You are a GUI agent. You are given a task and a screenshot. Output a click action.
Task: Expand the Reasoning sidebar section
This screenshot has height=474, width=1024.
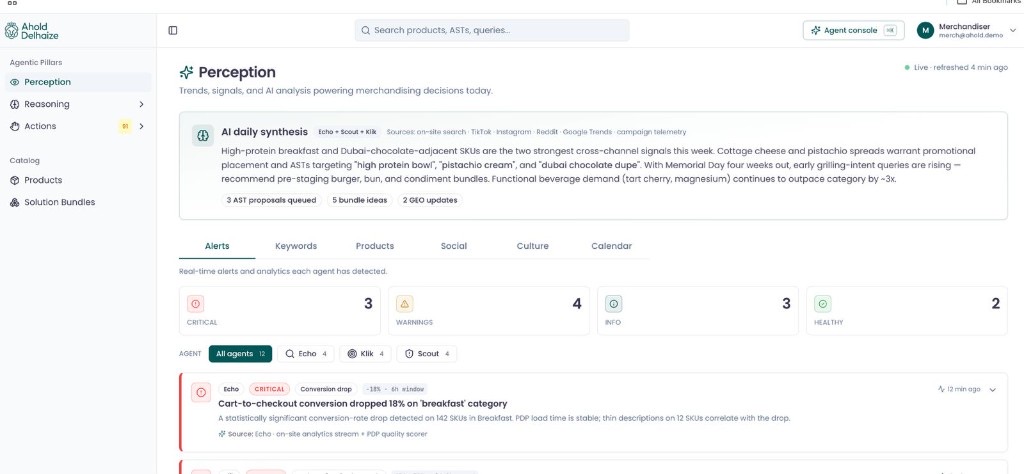pyautogui.click(x=142, y=104)
